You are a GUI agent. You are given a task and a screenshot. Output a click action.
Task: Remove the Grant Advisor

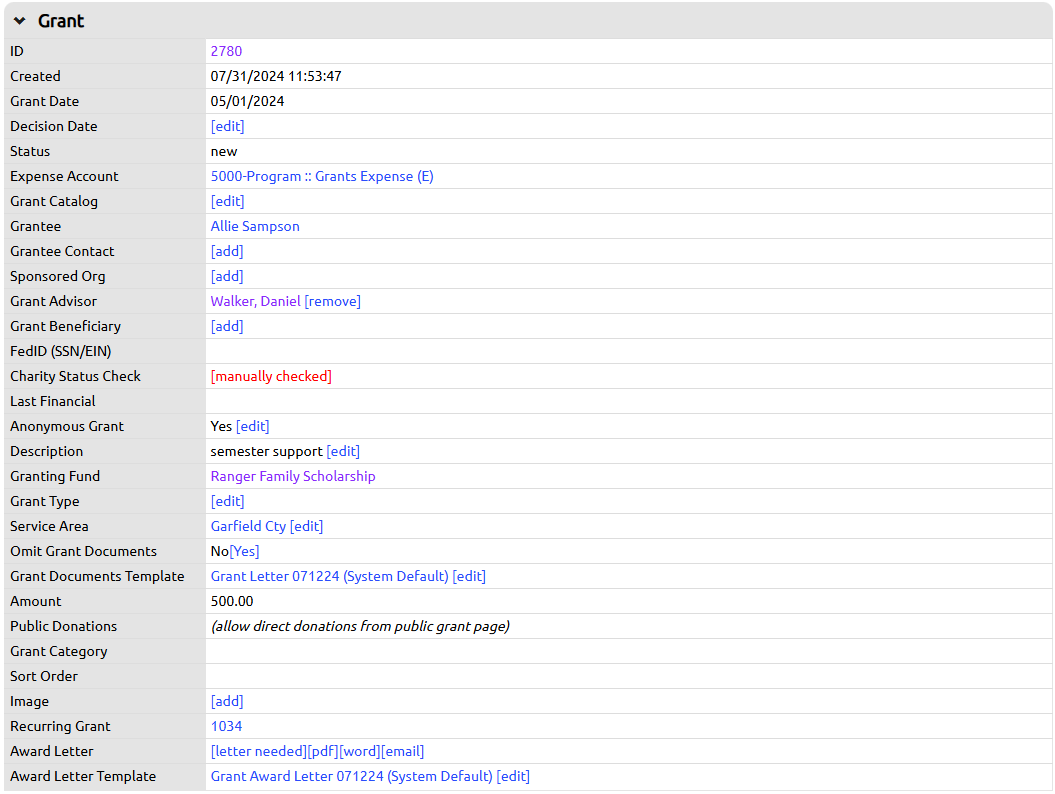[x=332, y=301]
